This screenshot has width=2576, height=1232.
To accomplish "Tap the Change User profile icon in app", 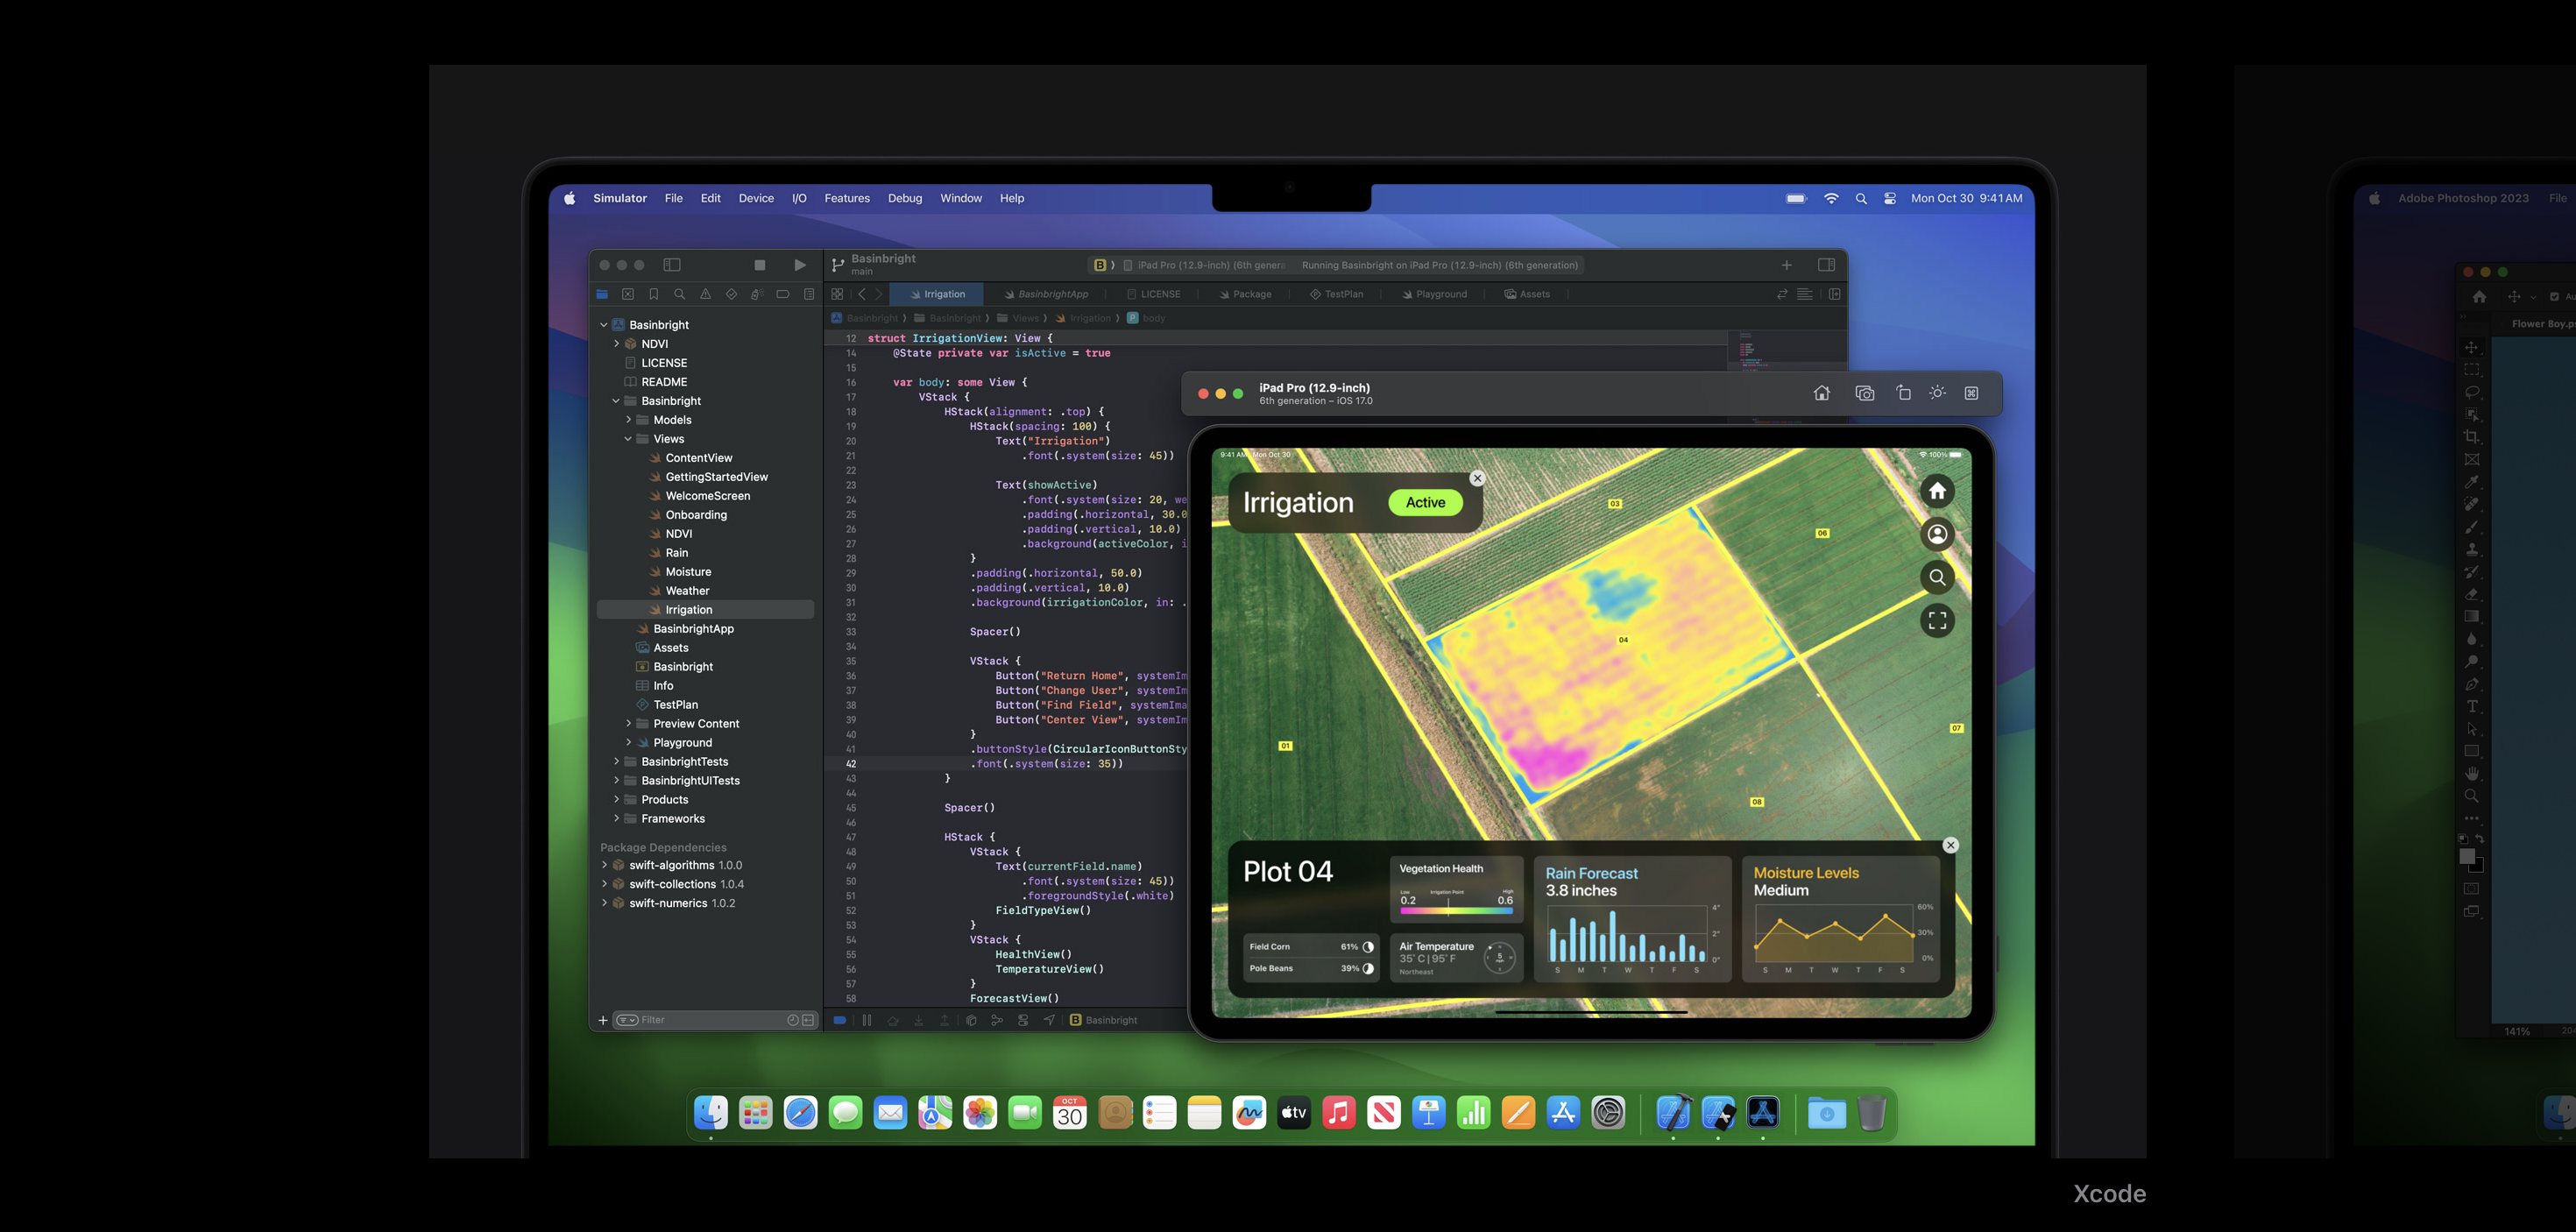I will (1938, 534).
